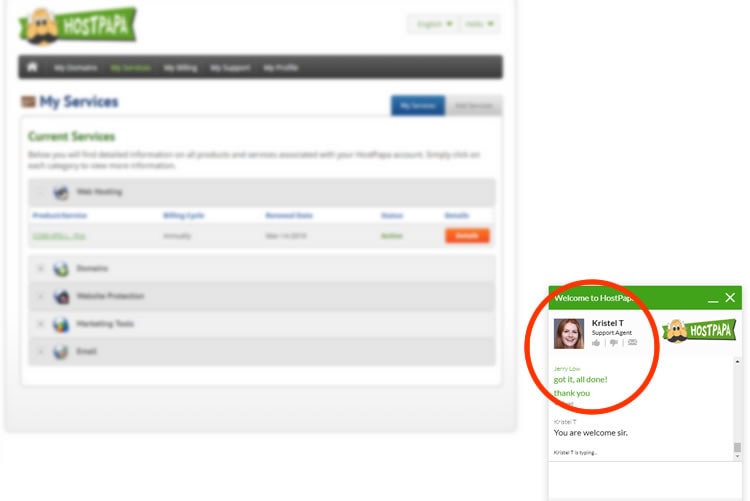The width and height of the screenshot is (750, 501).
Task: Click the Website Protection category icon
Action: [x=61, y=297]
